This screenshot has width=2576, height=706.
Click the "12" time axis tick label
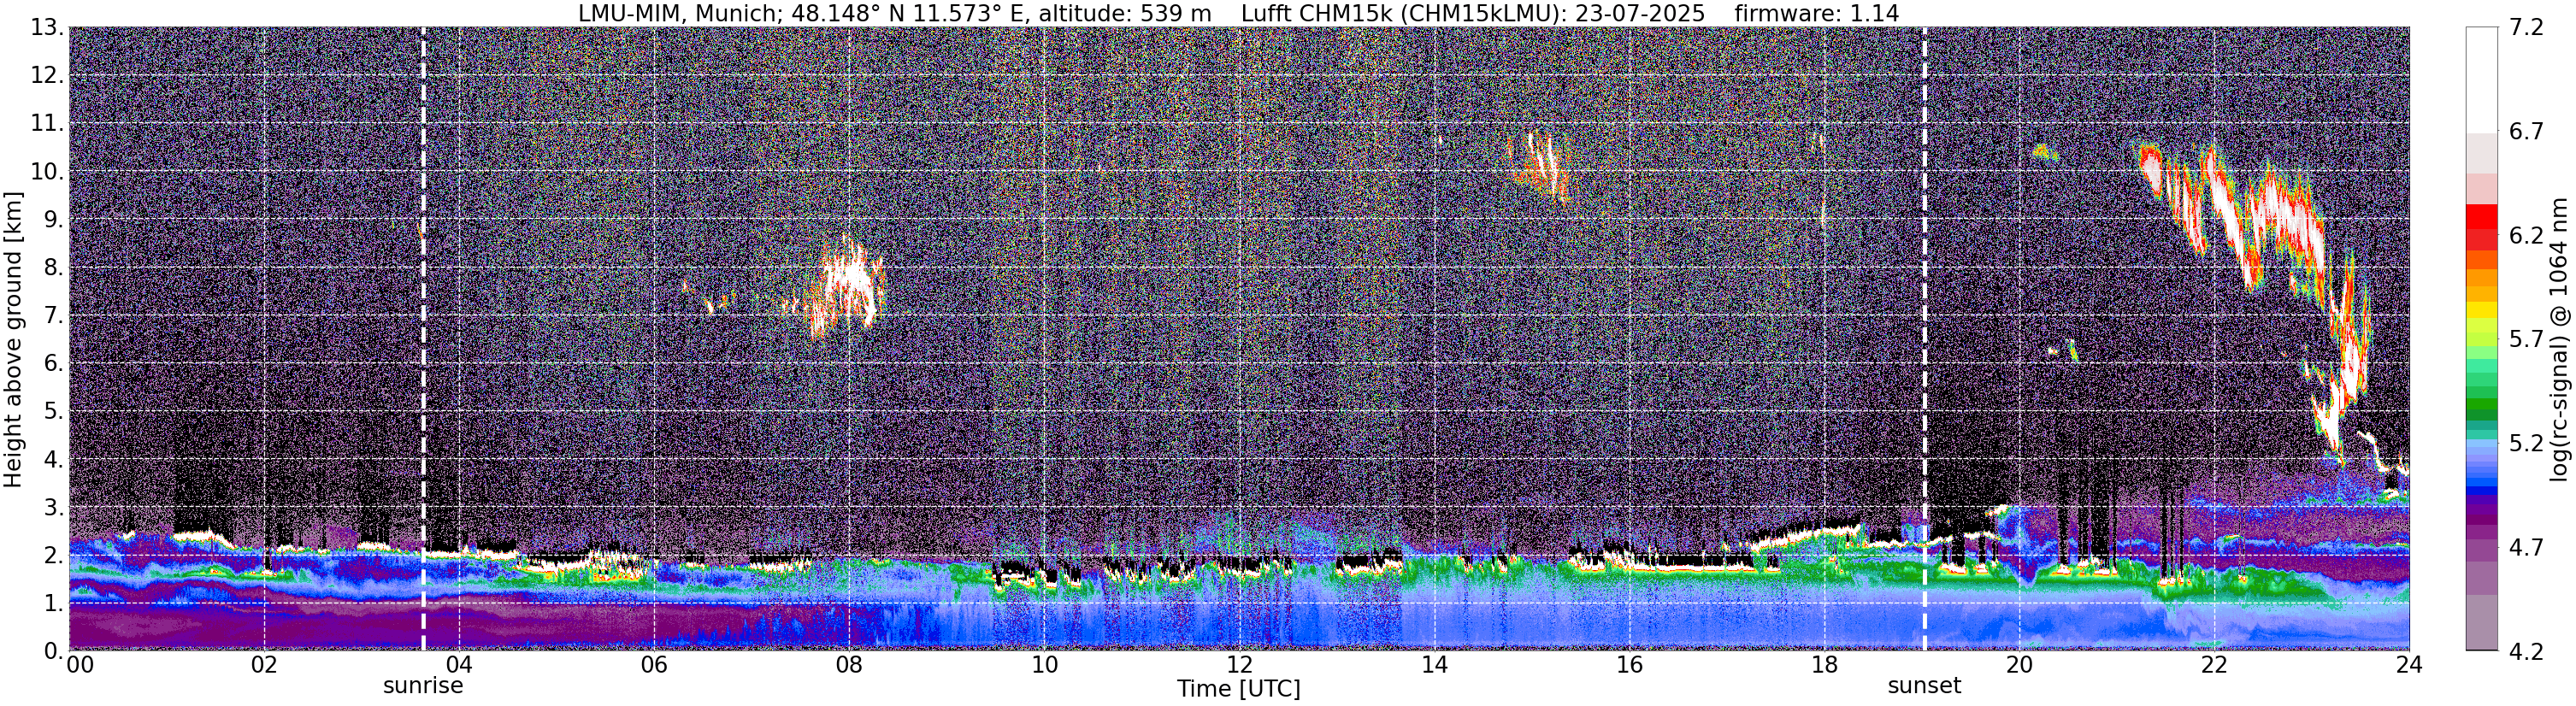pos(1239,665)
